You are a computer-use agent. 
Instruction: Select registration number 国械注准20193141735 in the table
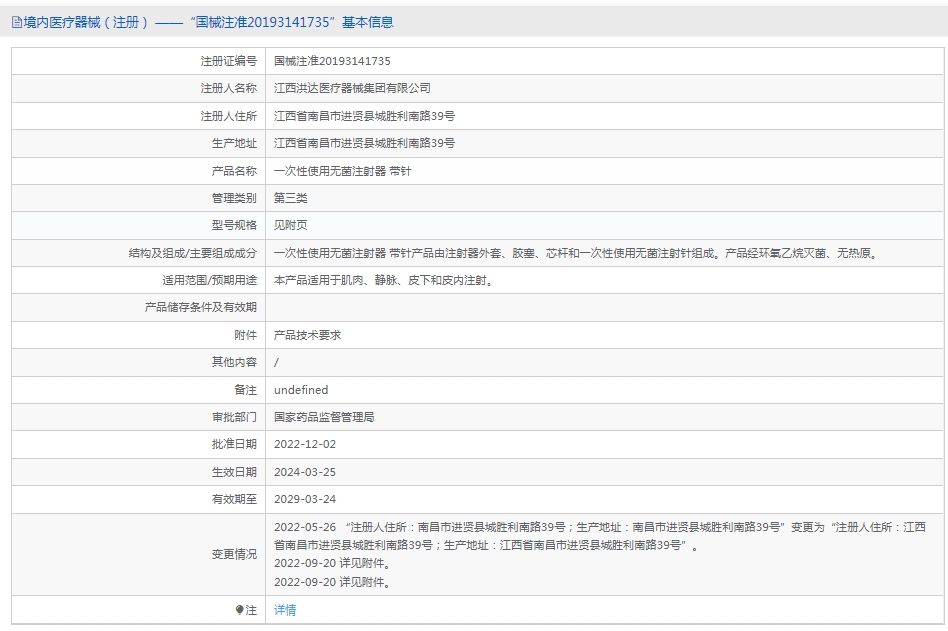(x=332, y=61)
